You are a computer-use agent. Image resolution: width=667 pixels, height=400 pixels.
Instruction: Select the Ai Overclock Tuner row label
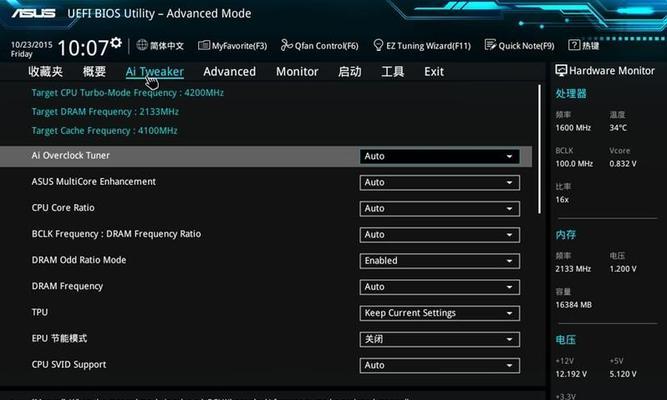71,156
